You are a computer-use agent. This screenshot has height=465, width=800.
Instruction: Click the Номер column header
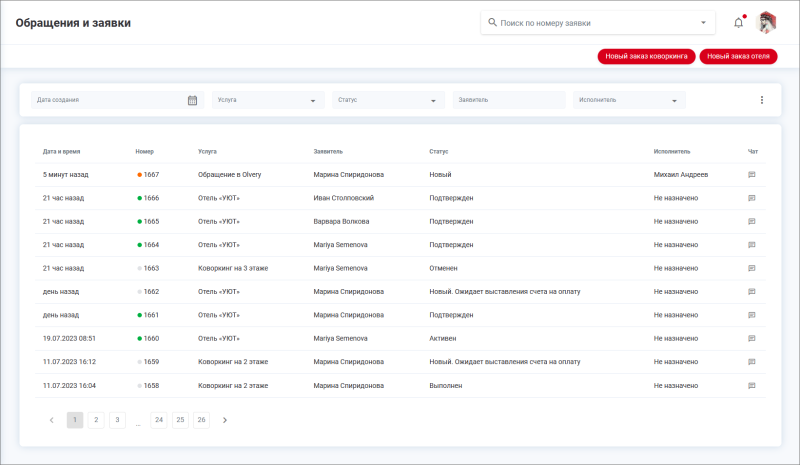144,152
